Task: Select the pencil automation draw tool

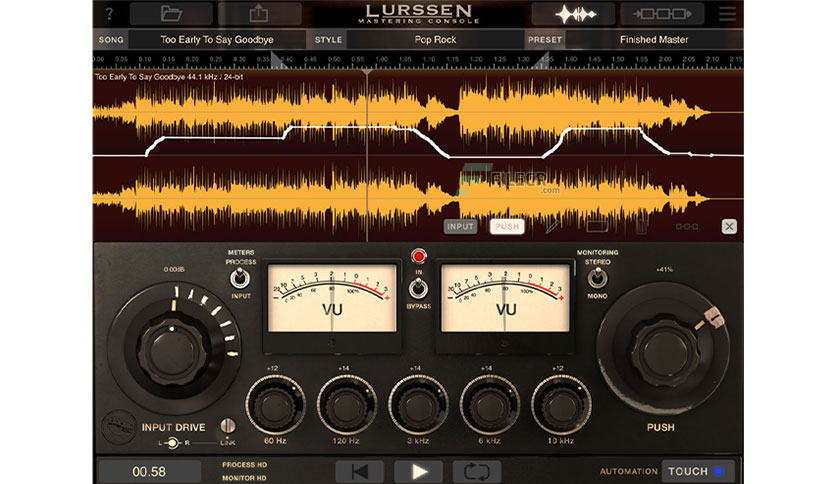Action: tap(552, 227)
